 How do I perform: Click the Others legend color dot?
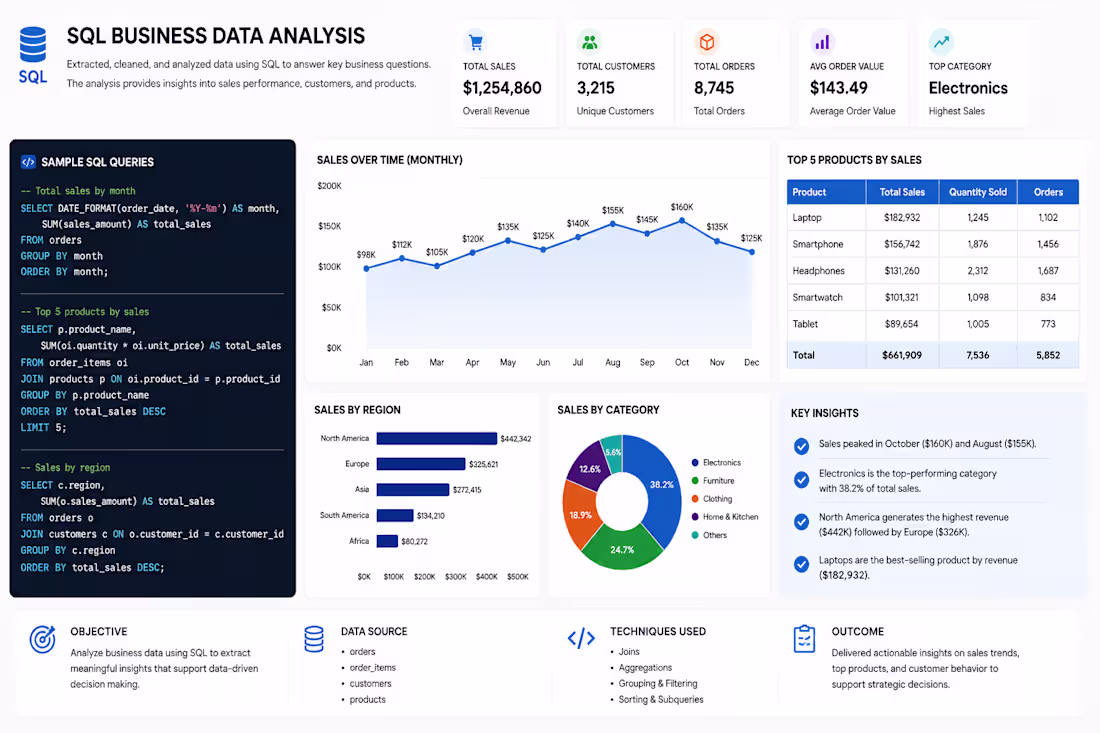click(x=695, y=535)
